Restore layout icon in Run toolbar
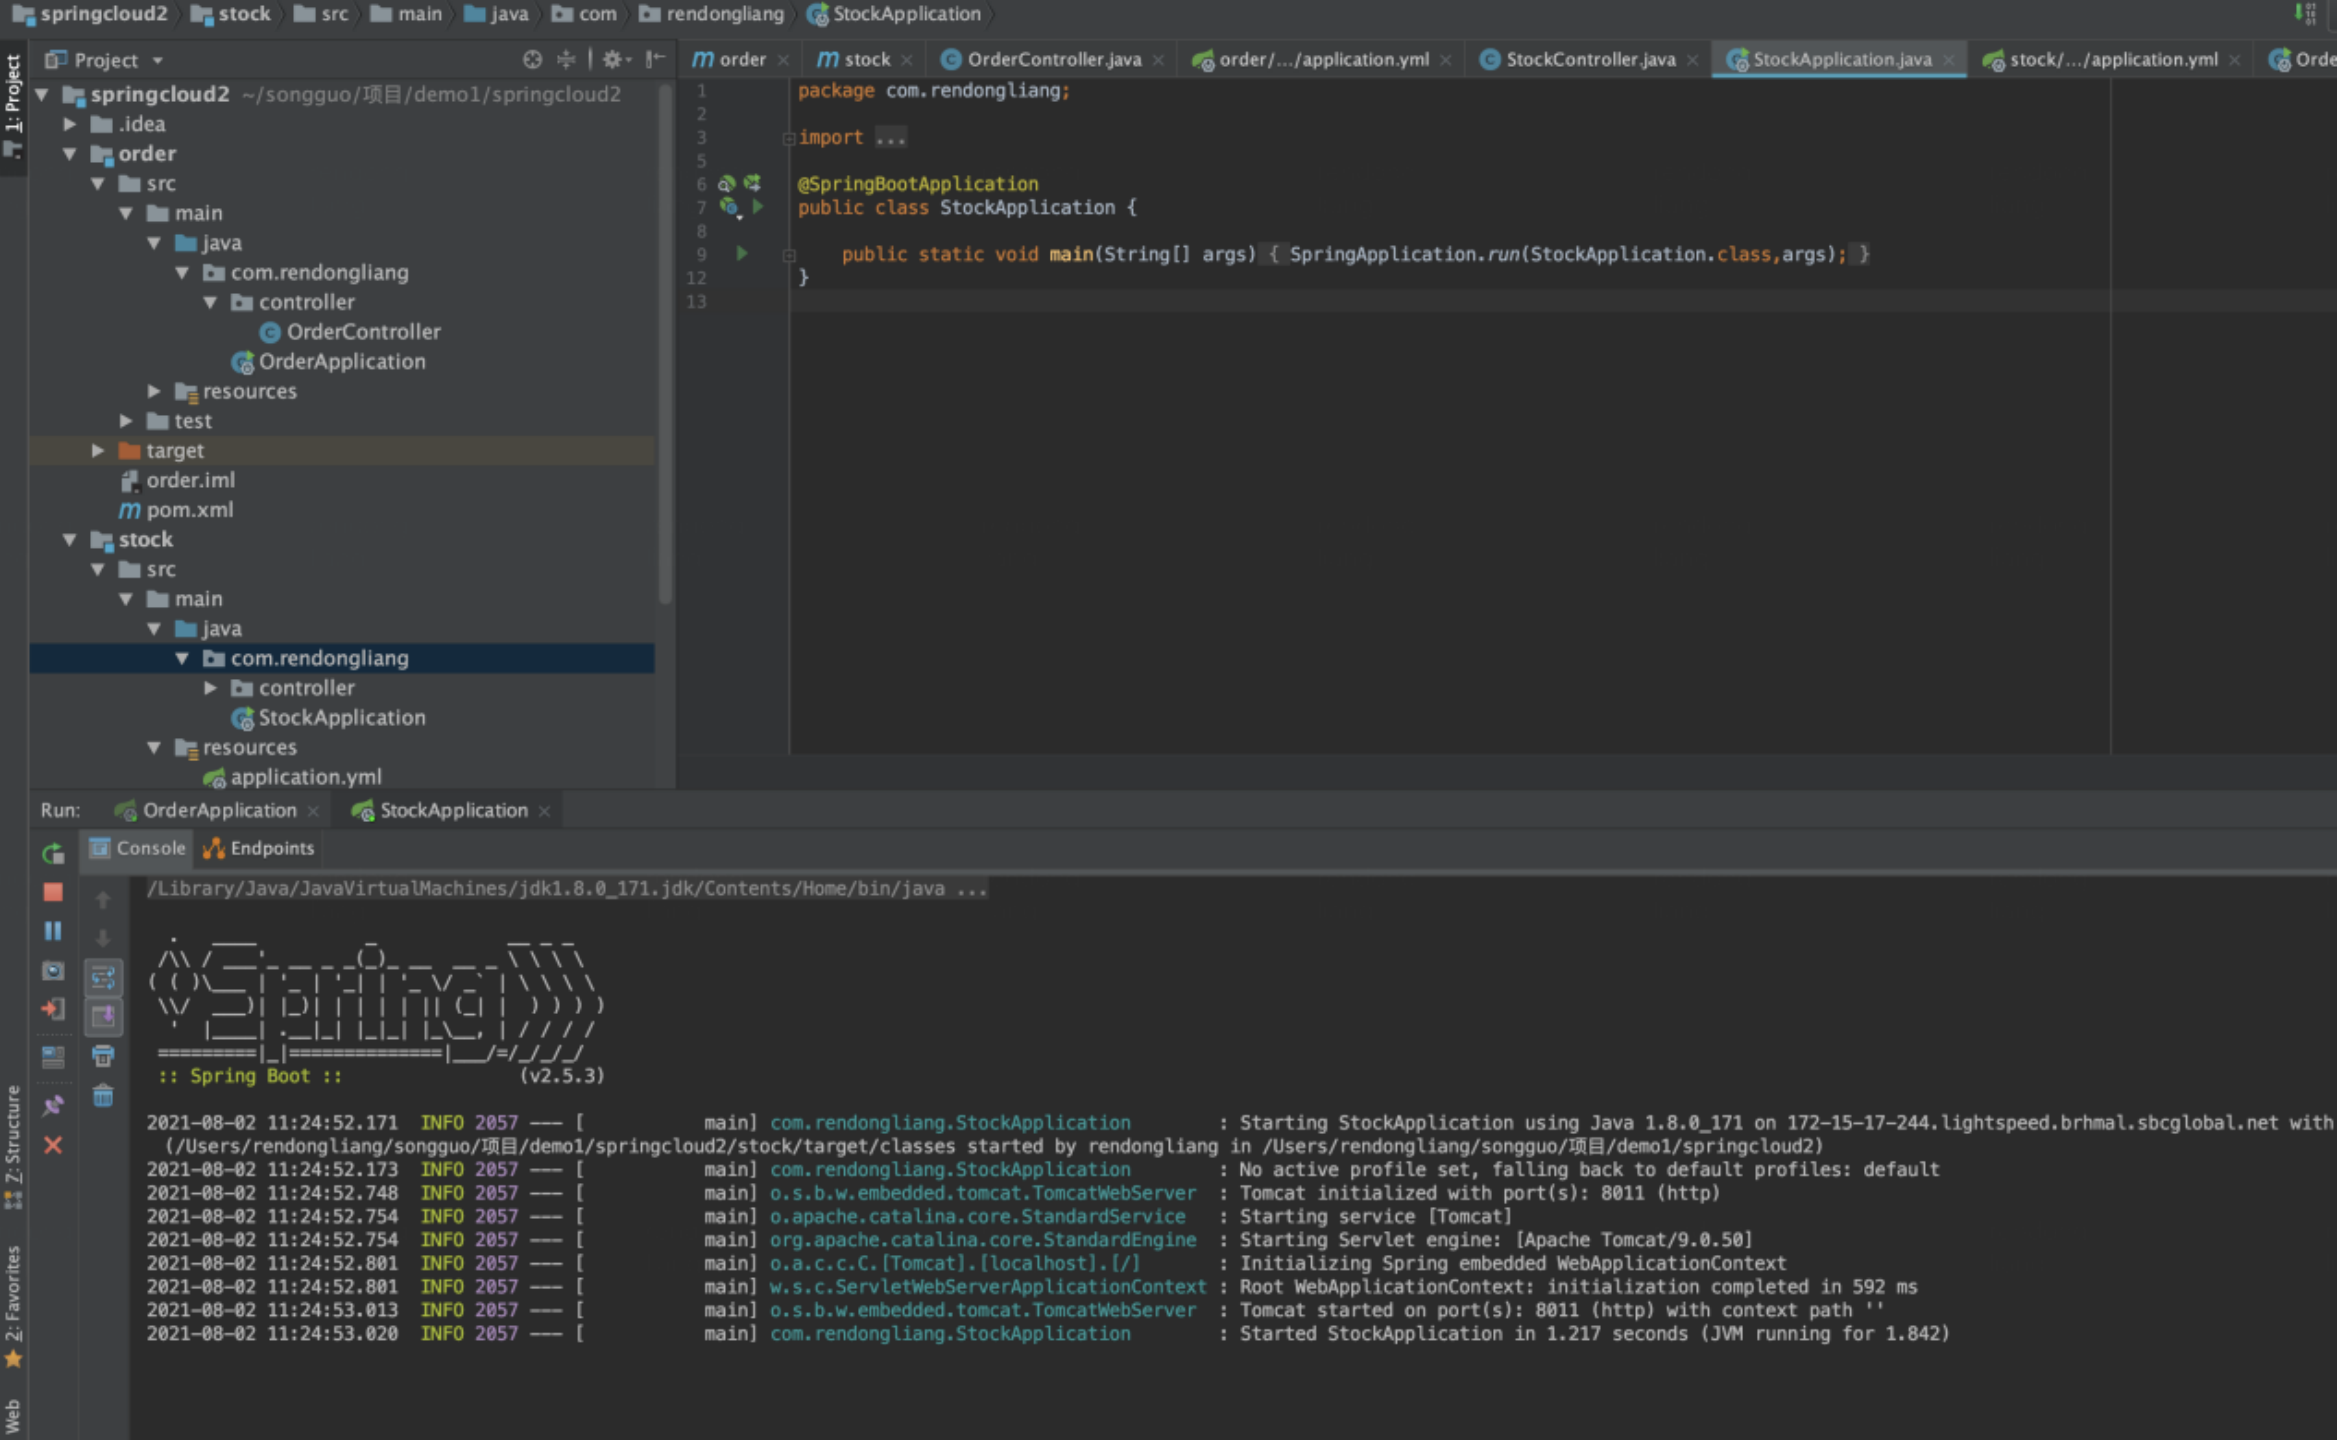Screen dimensions: 2337x1440 click(53, 1057)
